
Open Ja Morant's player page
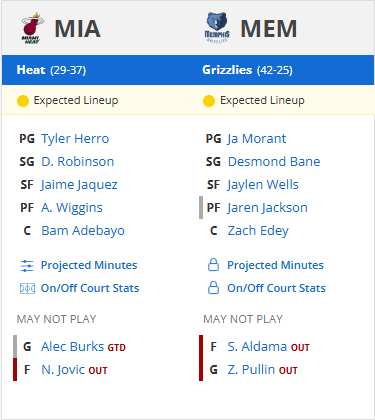pos(257,139)
